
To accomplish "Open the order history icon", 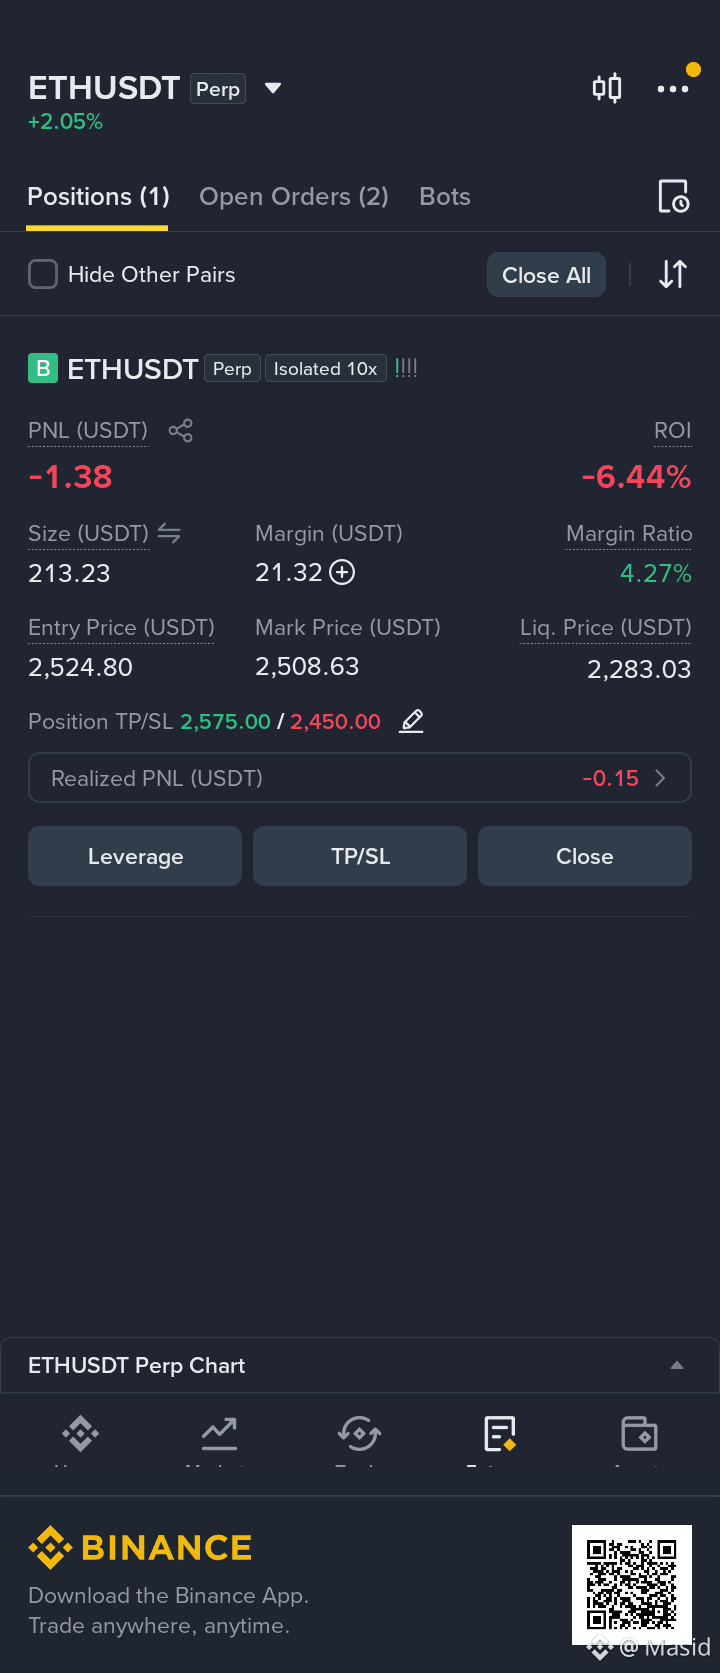I will [x=673, y=196].
